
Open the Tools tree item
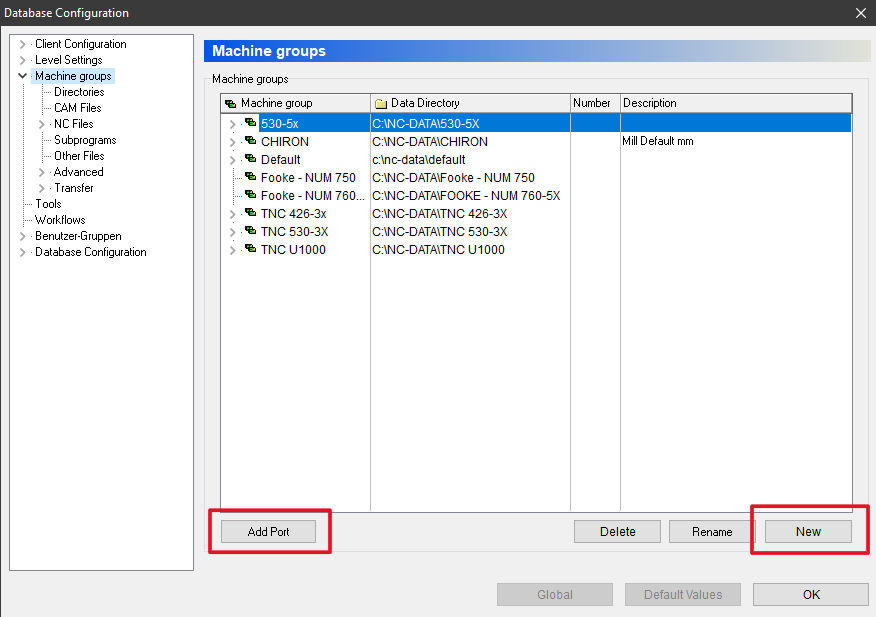click(x=48, y=204)
